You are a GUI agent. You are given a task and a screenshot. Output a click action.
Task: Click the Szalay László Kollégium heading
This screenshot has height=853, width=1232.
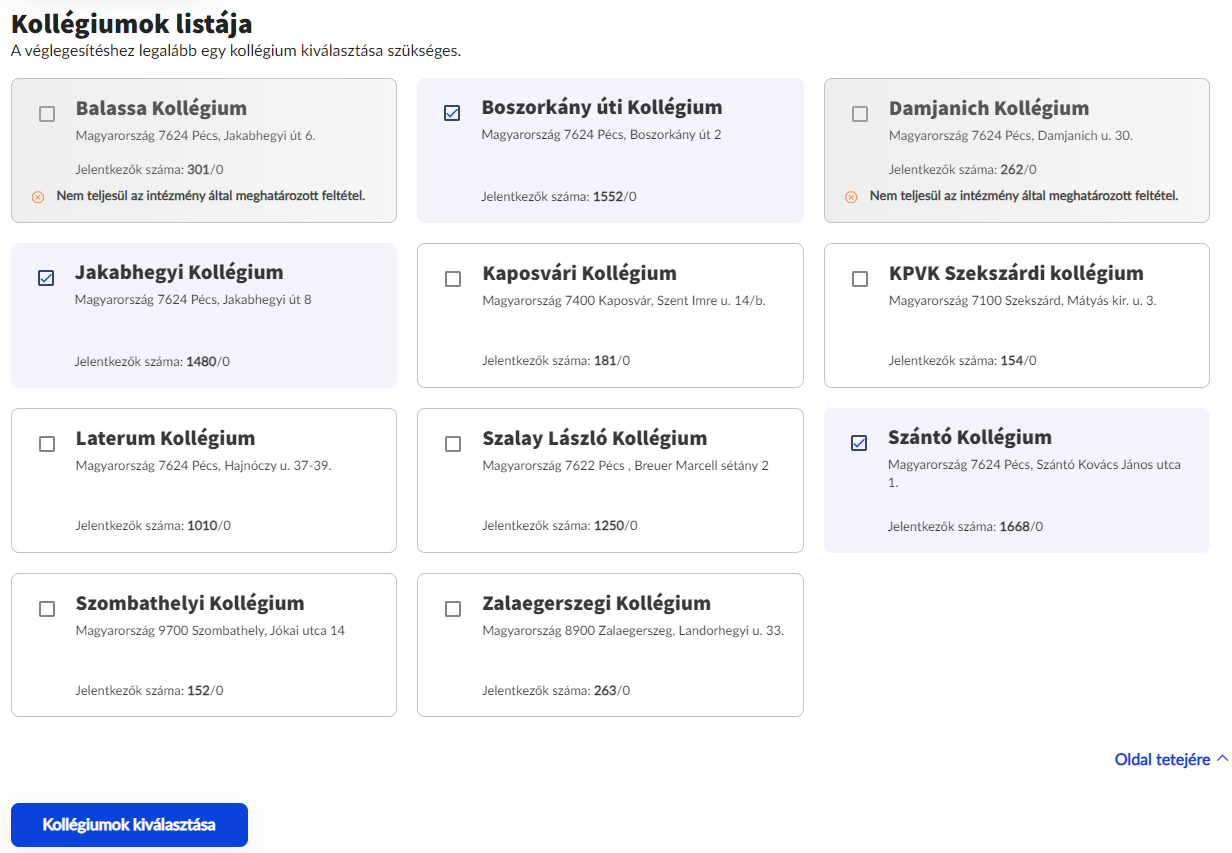(594, 438)
